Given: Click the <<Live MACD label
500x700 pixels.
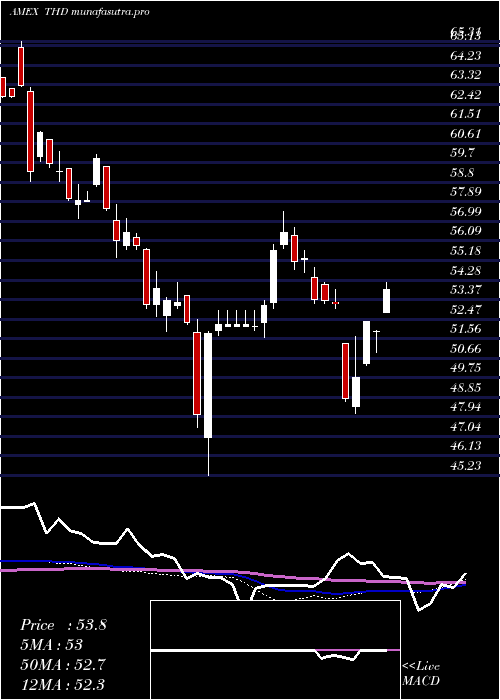Looking at the screenshot, I should 421,674.
